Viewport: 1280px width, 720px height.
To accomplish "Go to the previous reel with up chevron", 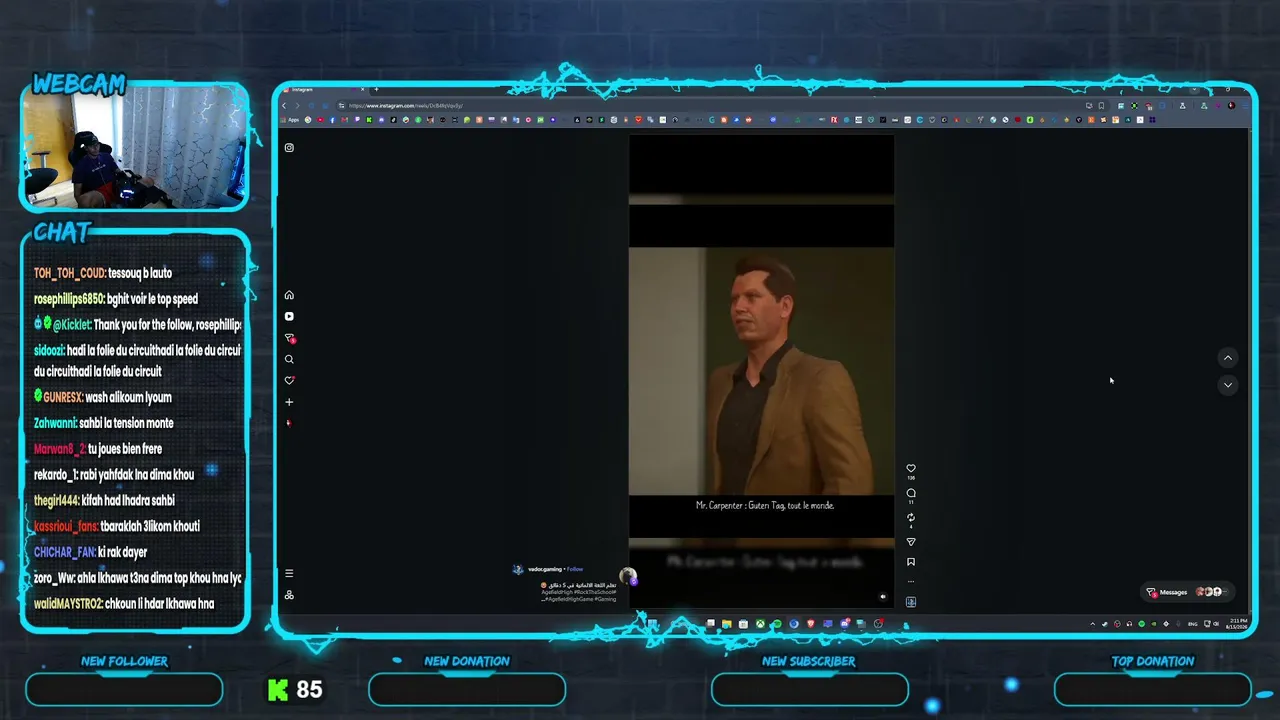I will 1228,358.
